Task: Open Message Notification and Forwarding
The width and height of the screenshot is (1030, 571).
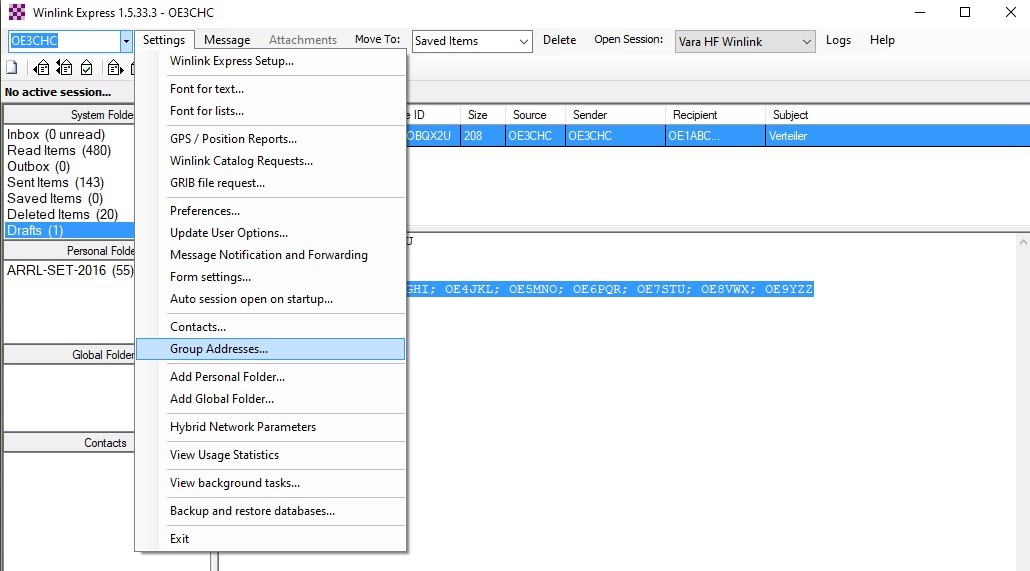Action: (x=271, y=255)
